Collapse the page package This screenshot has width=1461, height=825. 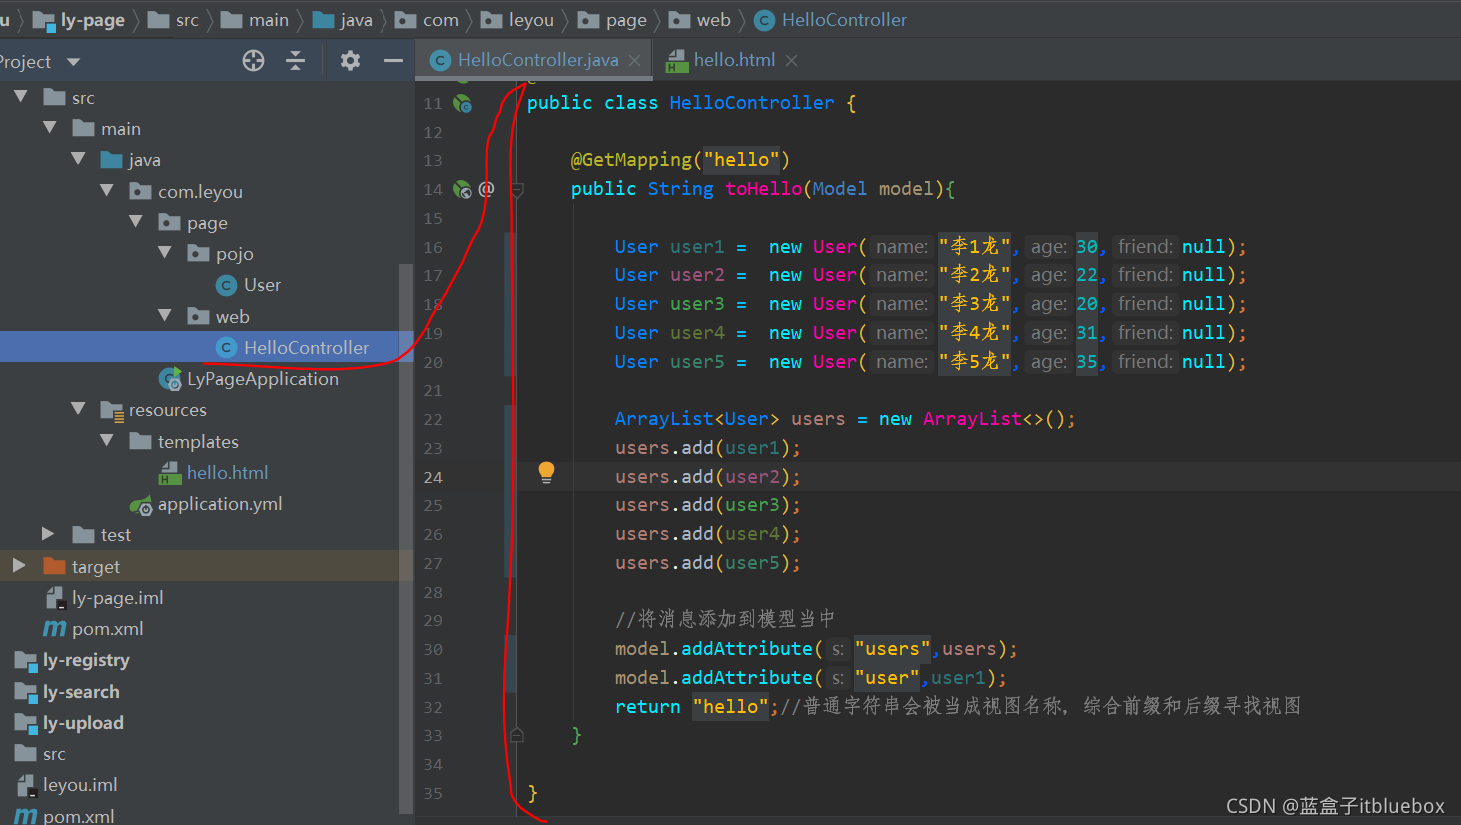pyautogui.click(x=135, y=221)
